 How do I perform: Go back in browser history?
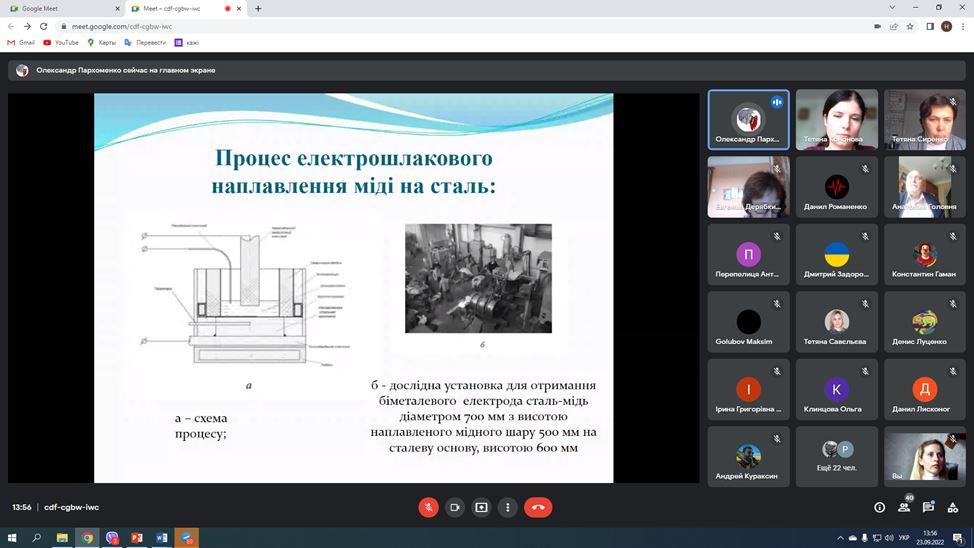[11, 26]
